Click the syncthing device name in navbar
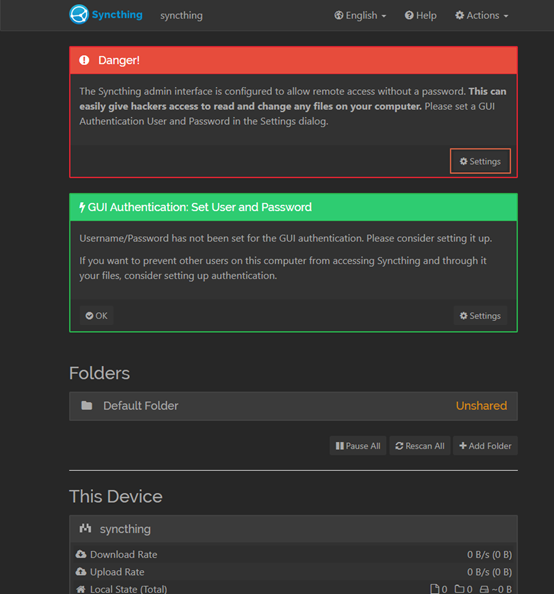 tap(182, 16)
